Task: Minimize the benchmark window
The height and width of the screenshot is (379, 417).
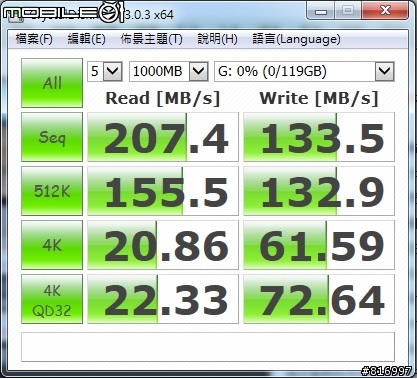Action: pos(320,11)
